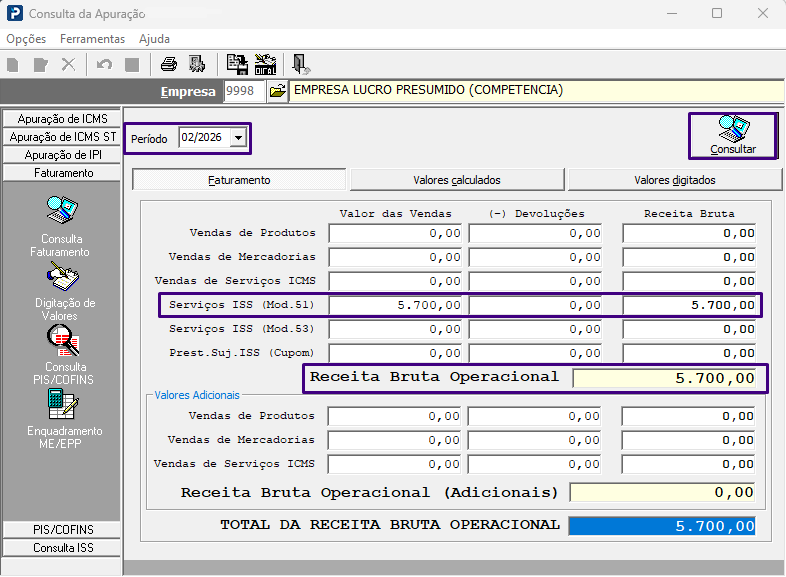Select PIS/COFINS sidebar section

[x=62, y=530]
